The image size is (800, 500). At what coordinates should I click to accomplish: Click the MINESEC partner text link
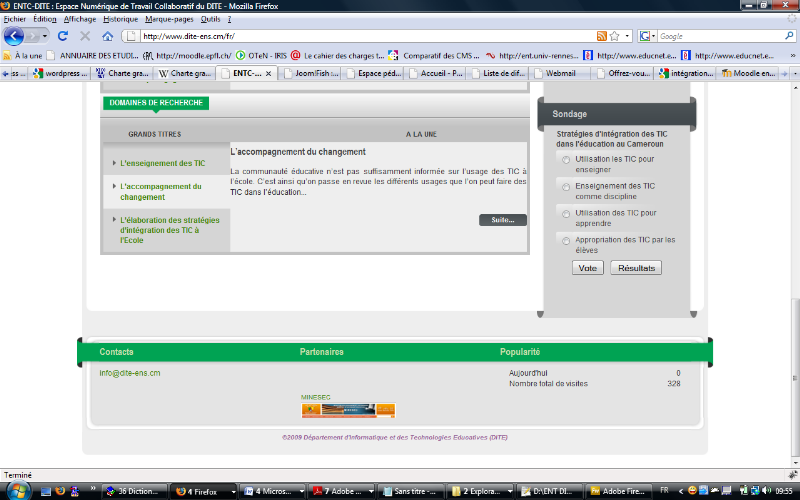(315, 397)
